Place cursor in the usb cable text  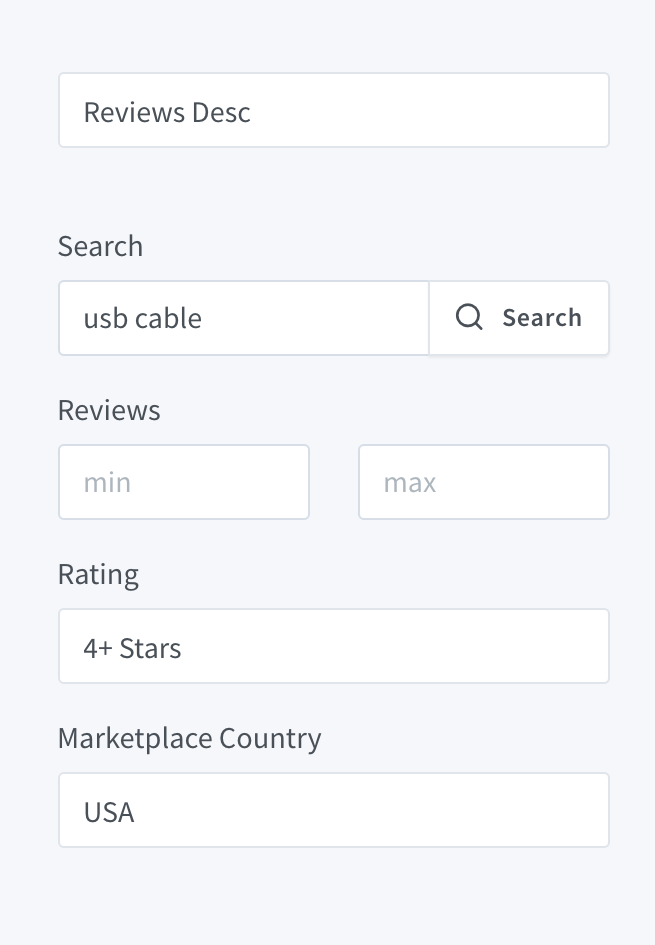click(143, 318)
